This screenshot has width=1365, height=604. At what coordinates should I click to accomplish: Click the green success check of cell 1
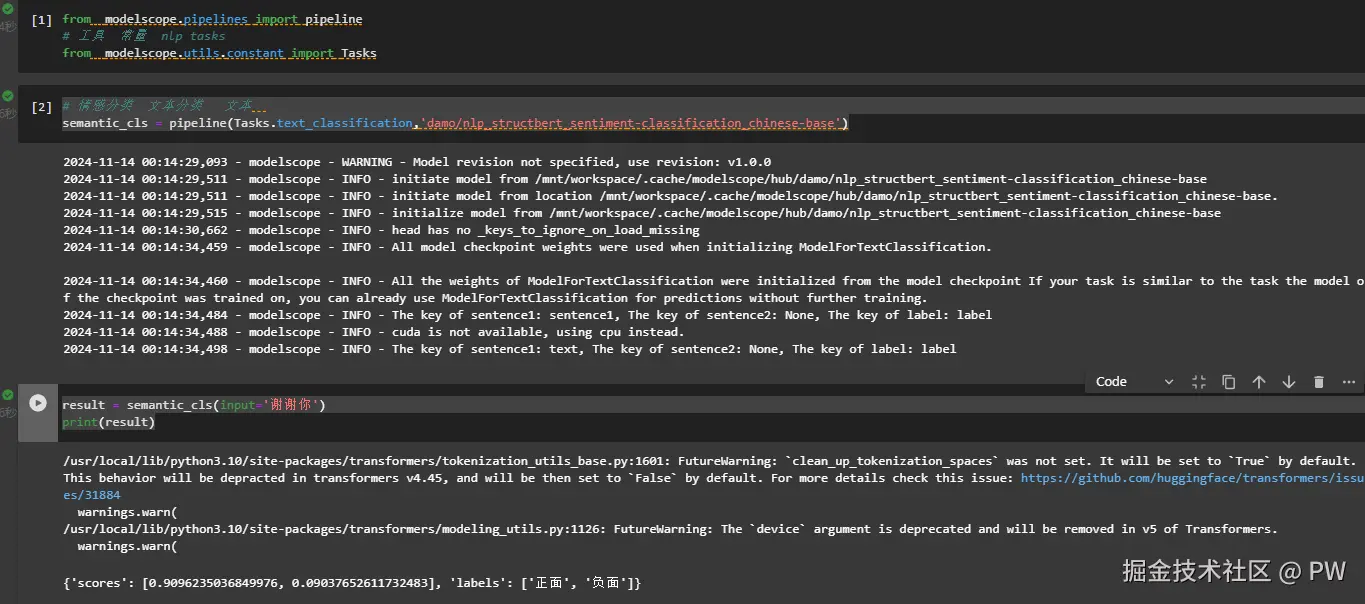point(8,9)
